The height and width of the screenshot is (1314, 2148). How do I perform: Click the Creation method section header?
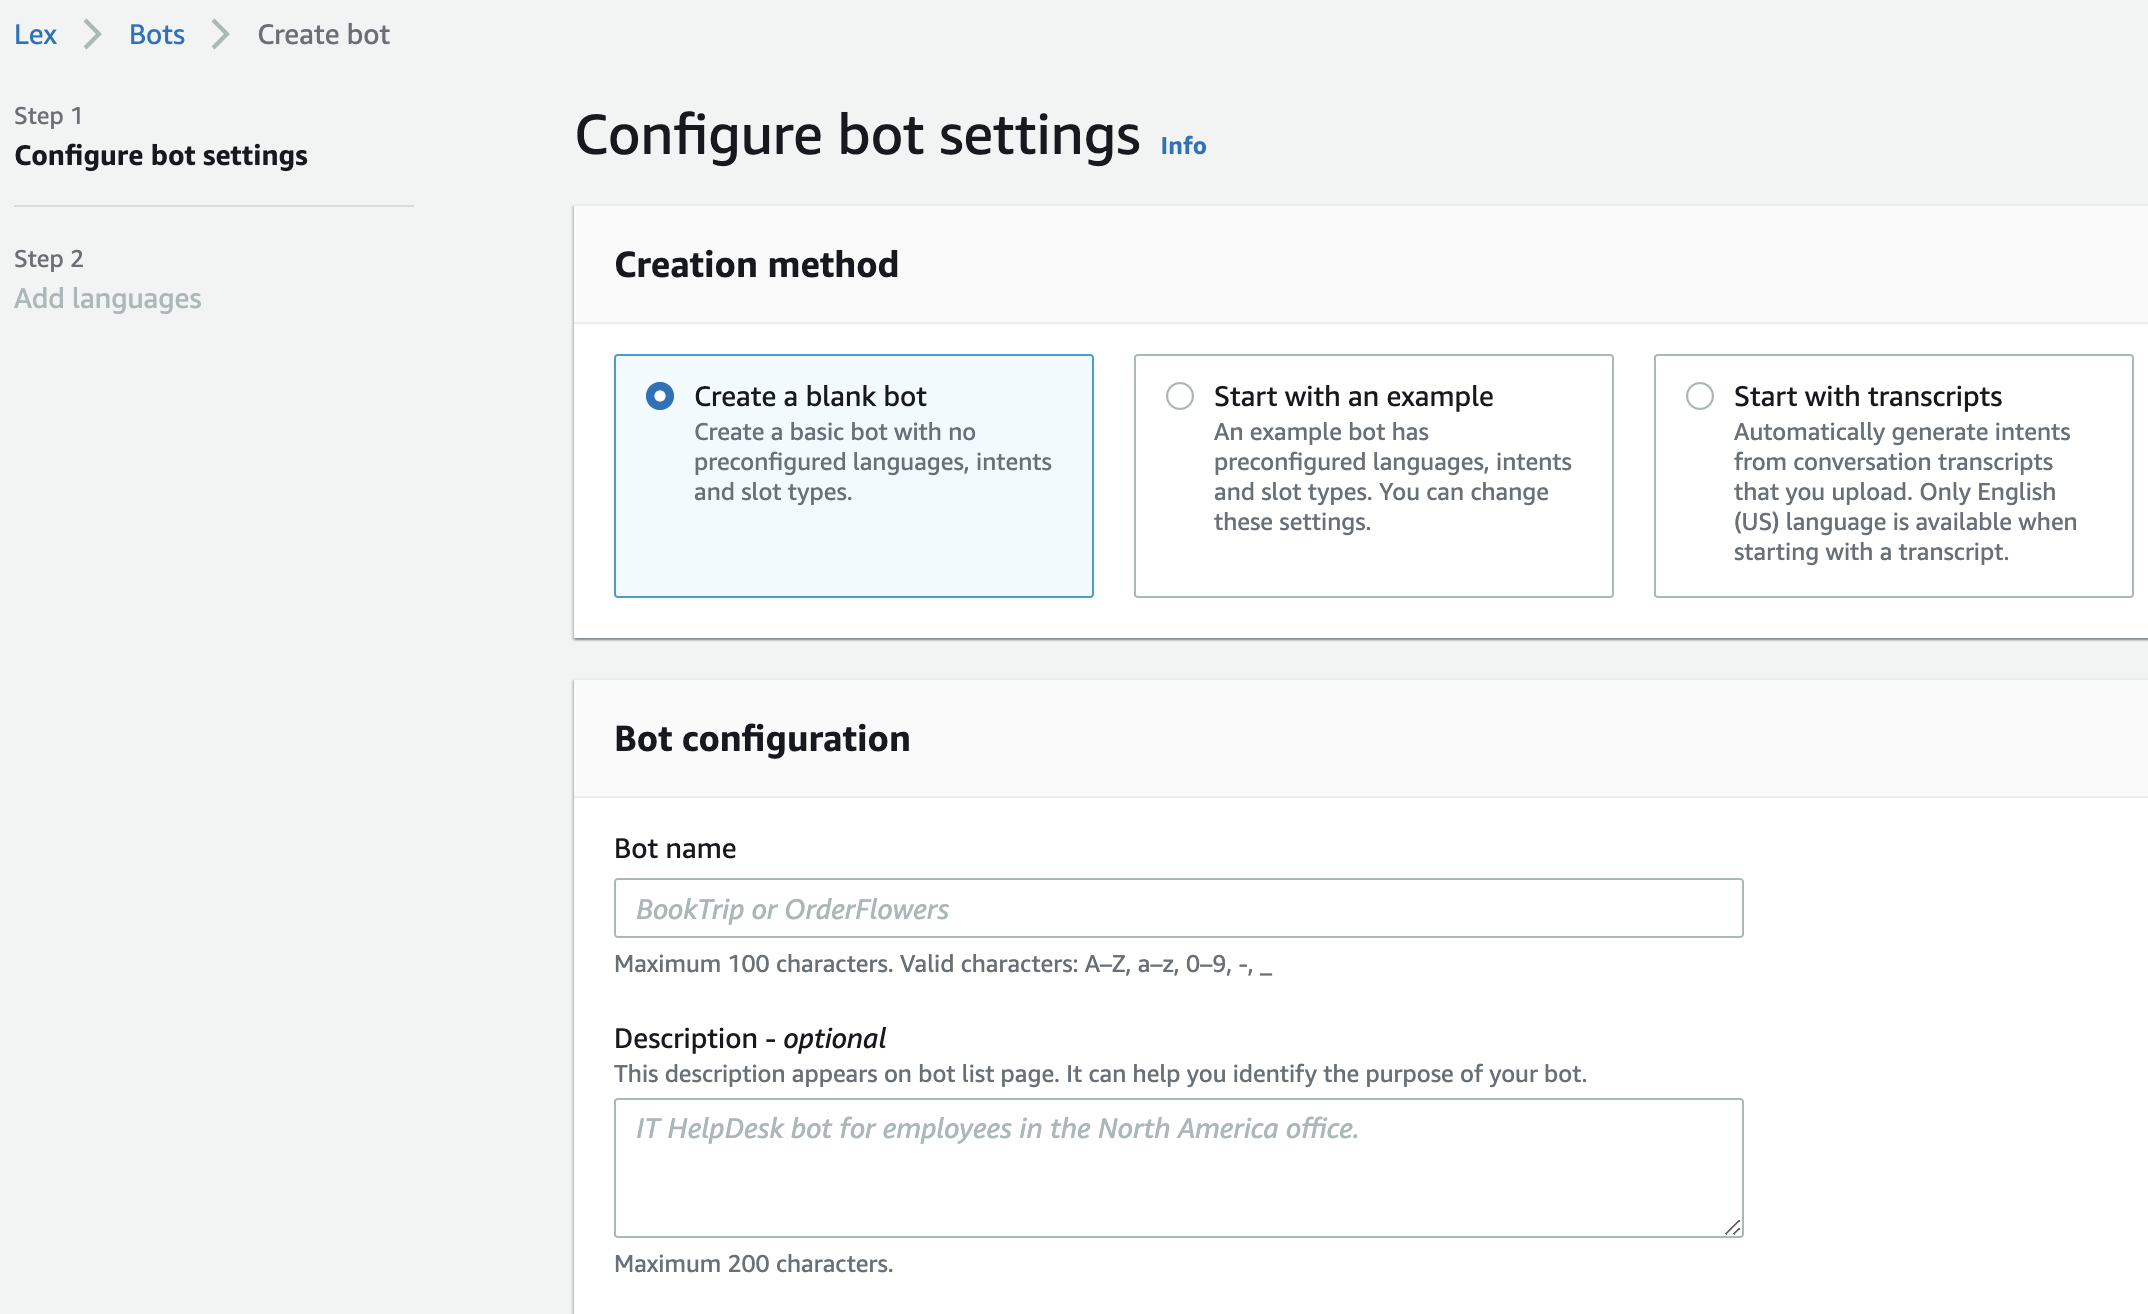pos(756,265)
